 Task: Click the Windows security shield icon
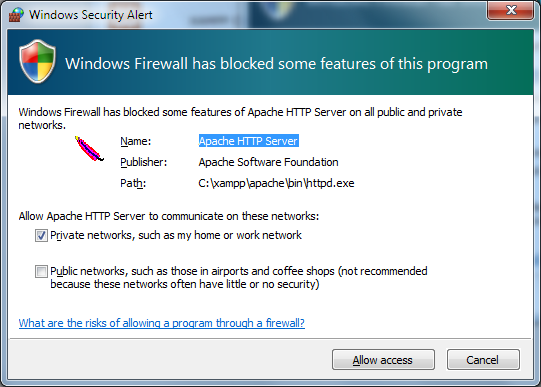point(37,61)
